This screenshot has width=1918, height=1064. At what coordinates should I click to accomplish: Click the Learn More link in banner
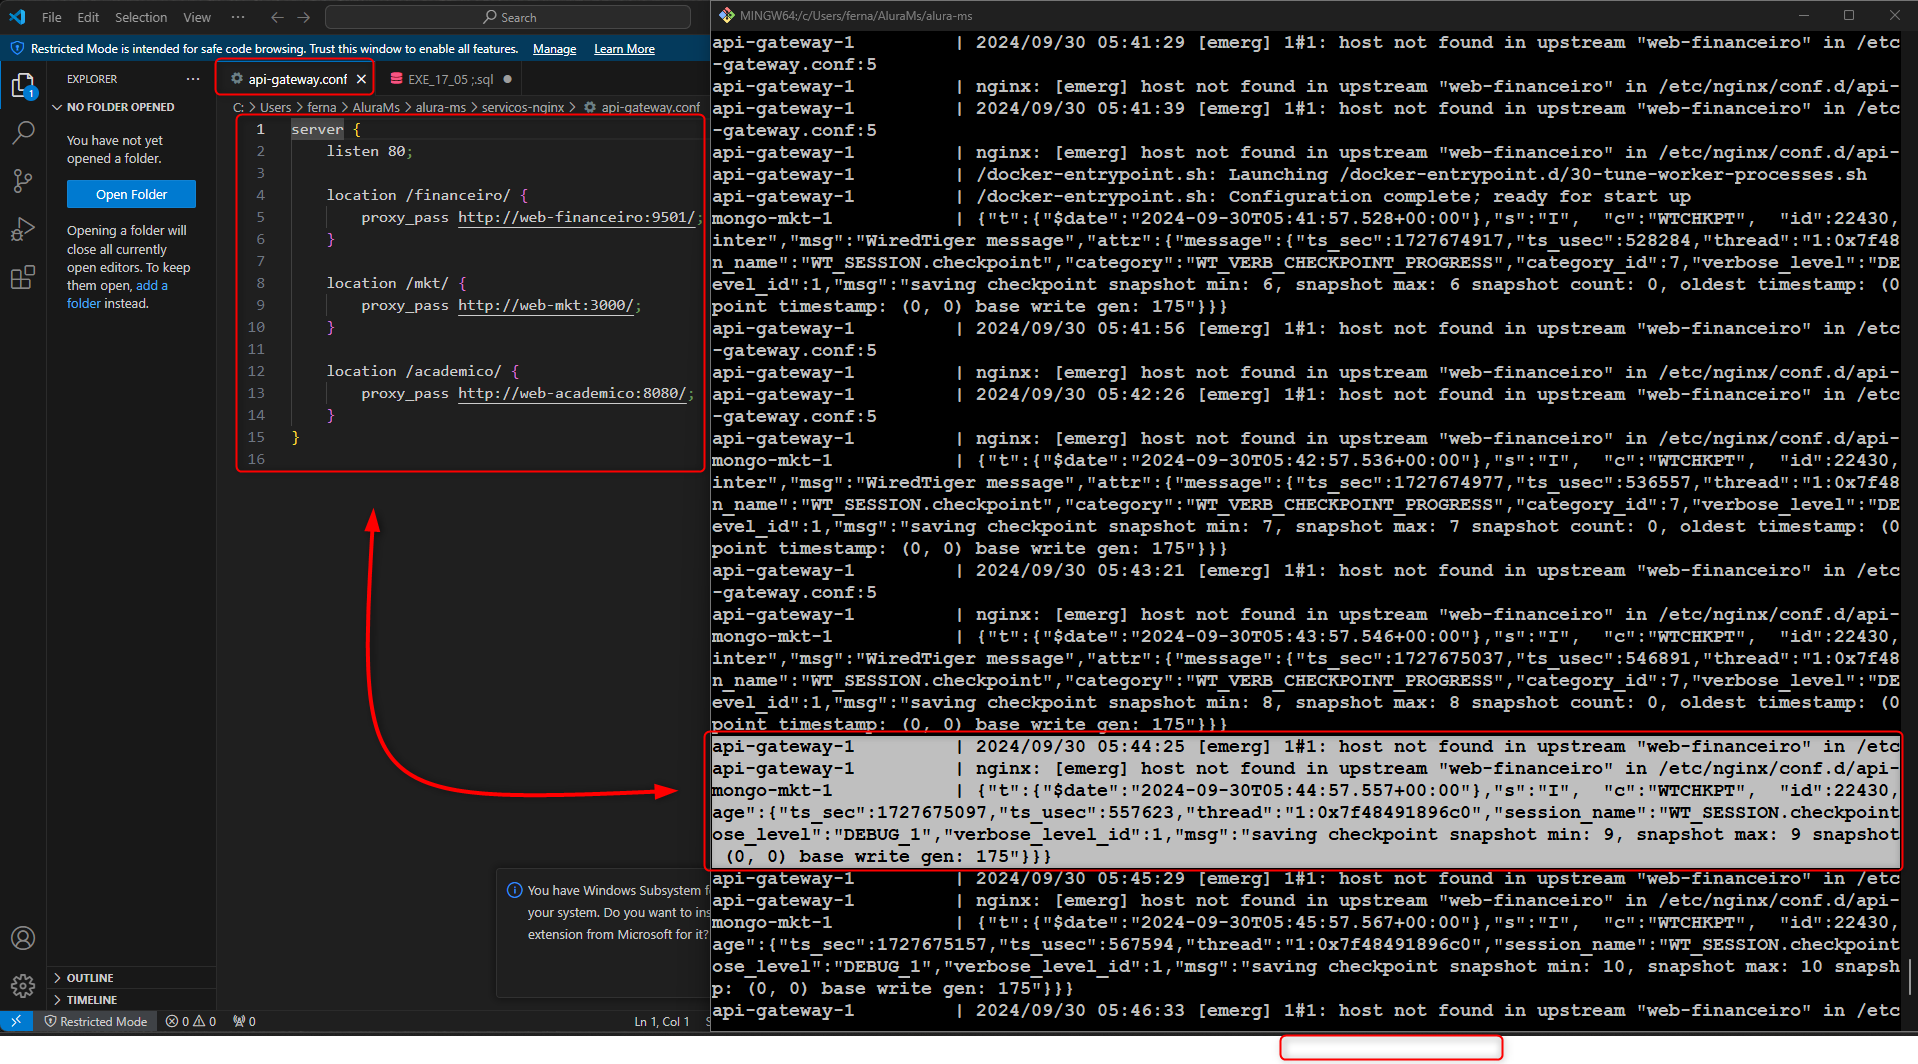pyautogui.click(x=624, y=49)
